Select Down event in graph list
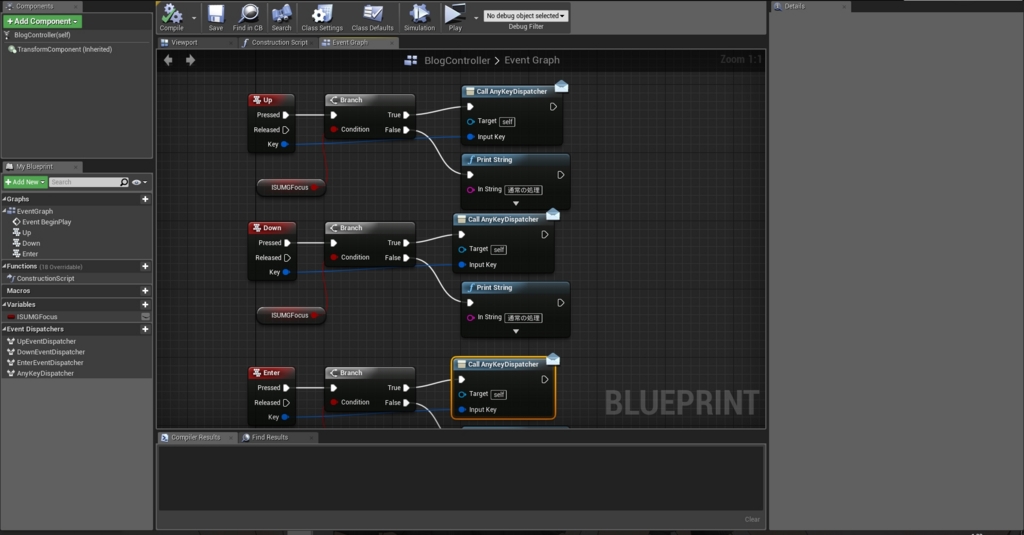 tap(31, 244)
